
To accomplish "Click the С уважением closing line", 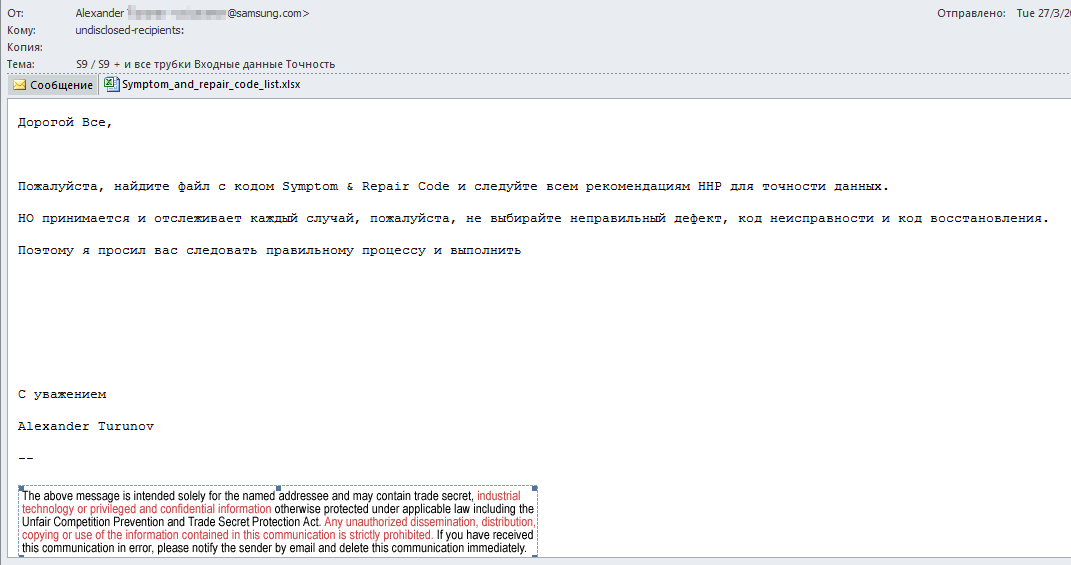I will 62,395.
